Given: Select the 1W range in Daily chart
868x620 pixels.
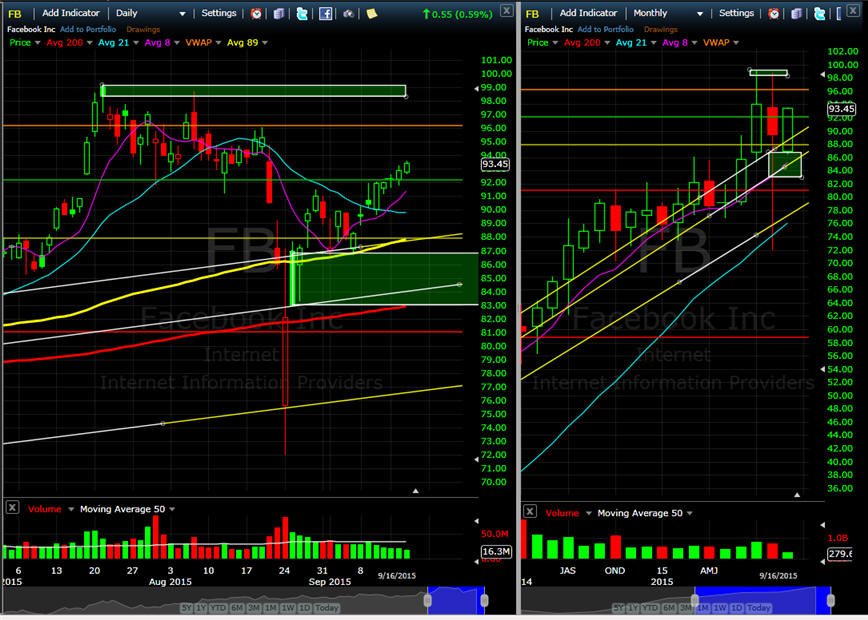Looking at the screenshot, I should point(288,608).
